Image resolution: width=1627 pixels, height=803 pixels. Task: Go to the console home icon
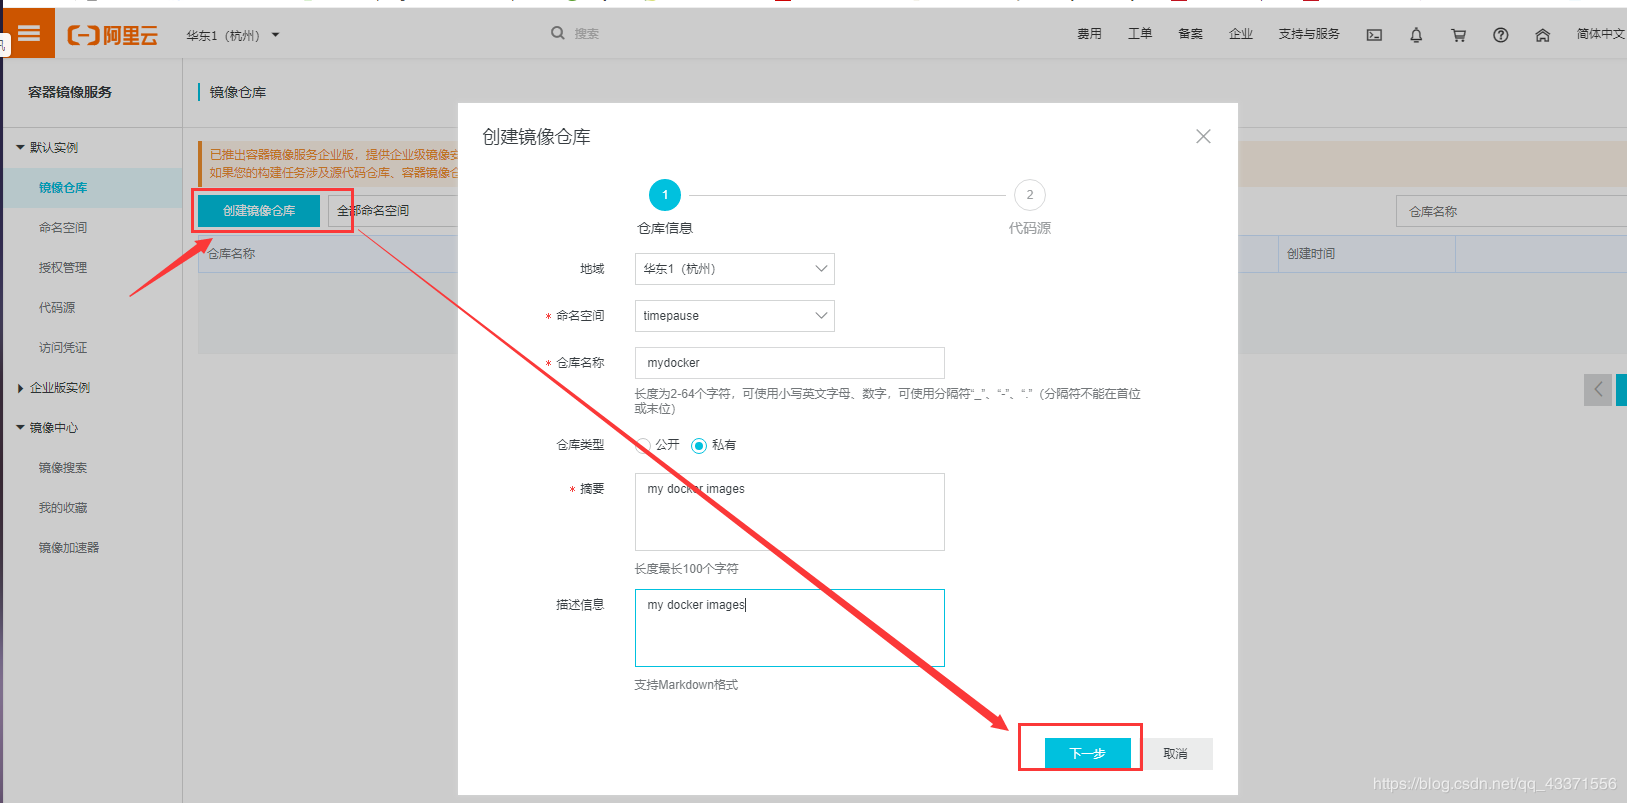[x=1542, y=35]
